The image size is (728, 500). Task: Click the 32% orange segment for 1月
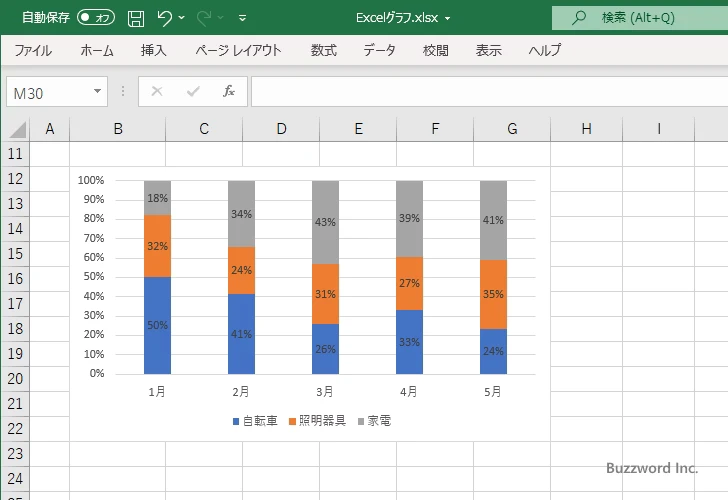click(x=157, y=247)
